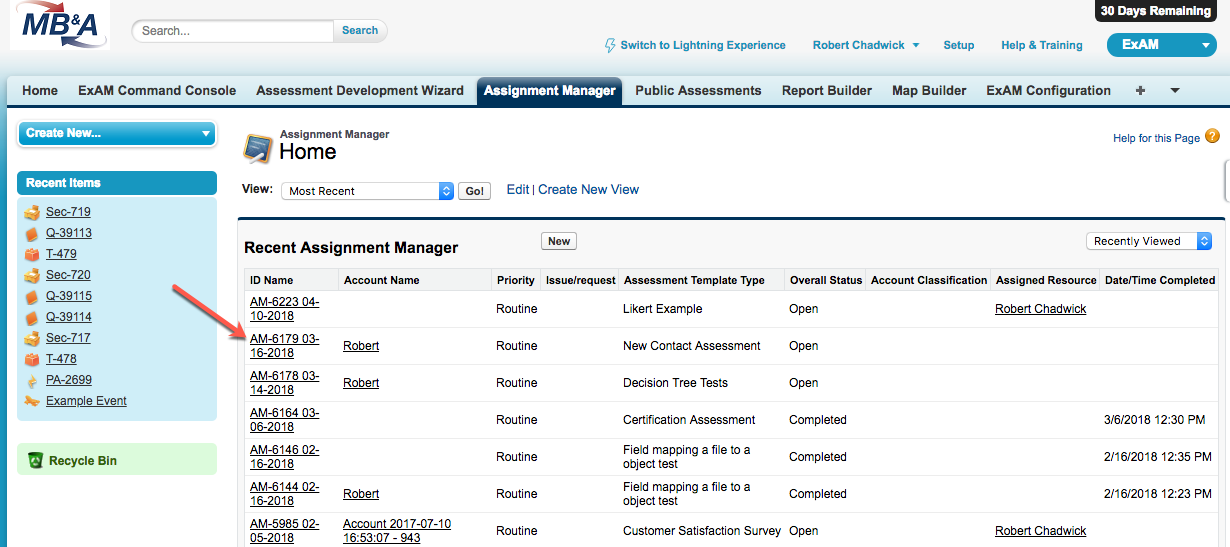1230x547 pixels.
Task: Click the Assessment Template Type column header
Action: pyautogui.click(x=694, y=280)
